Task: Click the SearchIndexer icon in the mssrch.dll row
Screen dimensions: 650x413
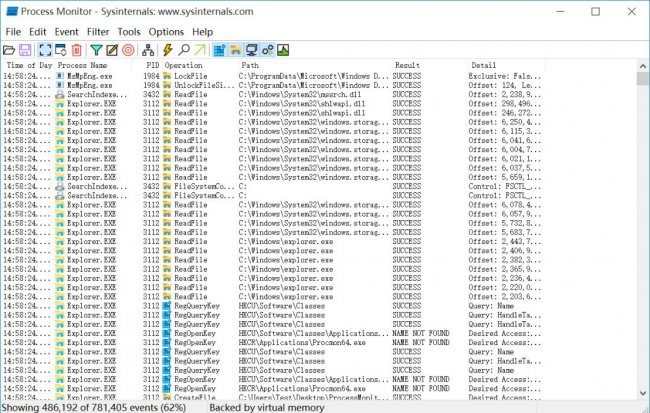Action: pos(61,94)
